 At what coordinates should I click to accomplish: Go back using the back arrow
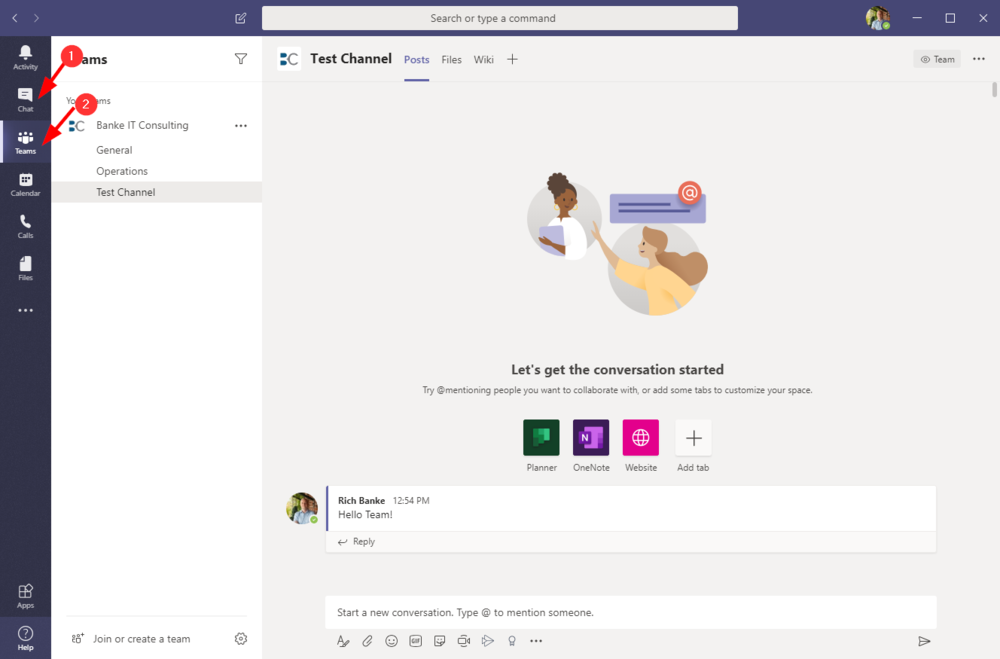15,18
